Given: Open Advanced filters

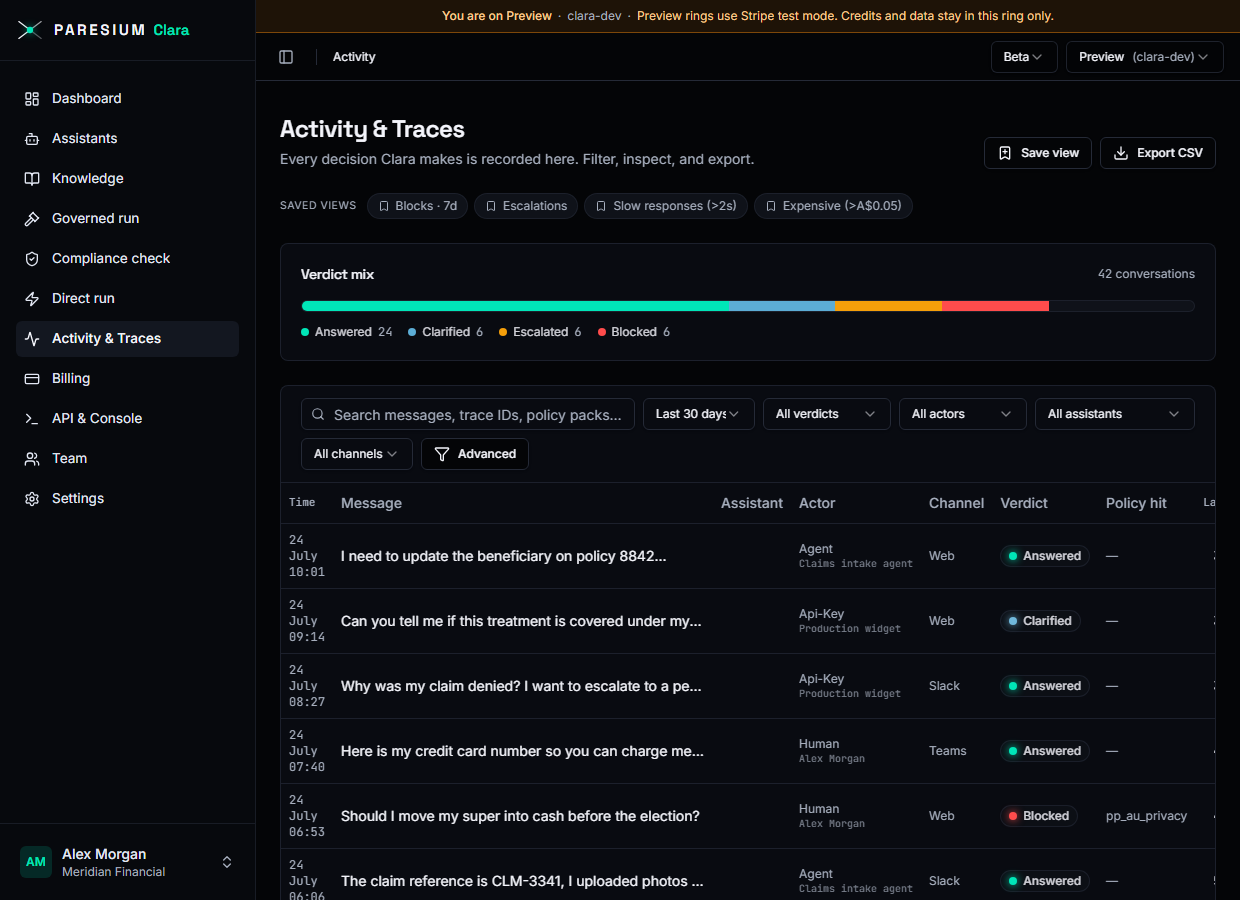Looking at the screenshot, I should [x=475, y=454].
